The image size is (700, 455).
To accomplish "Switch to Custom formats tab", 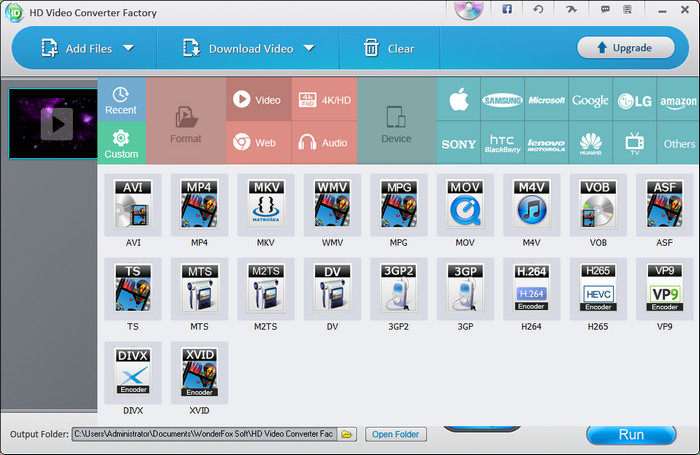I will [121, 143].
